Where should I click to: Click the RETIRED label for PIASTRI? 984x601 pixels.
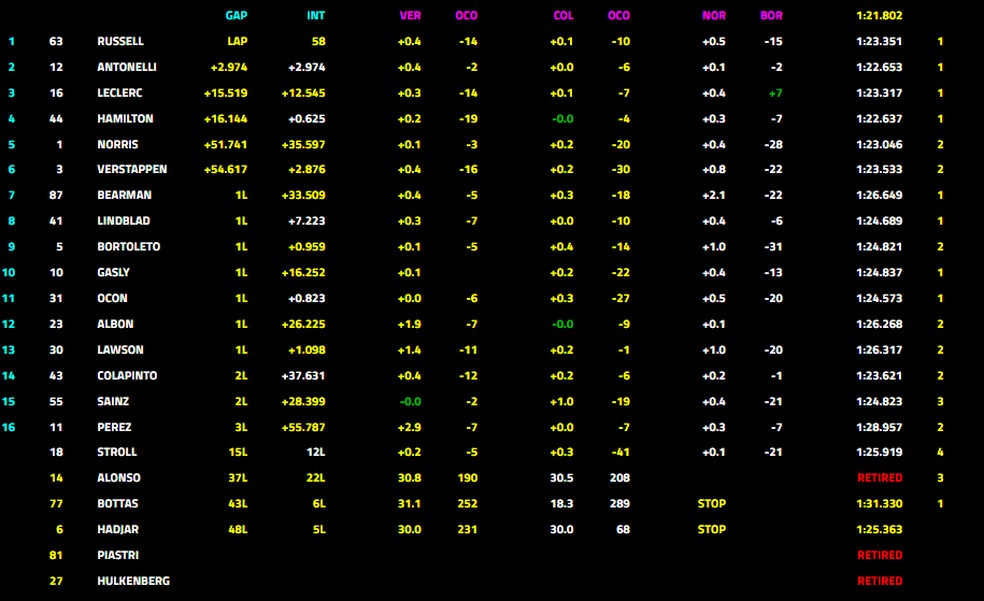coord(880,554)
